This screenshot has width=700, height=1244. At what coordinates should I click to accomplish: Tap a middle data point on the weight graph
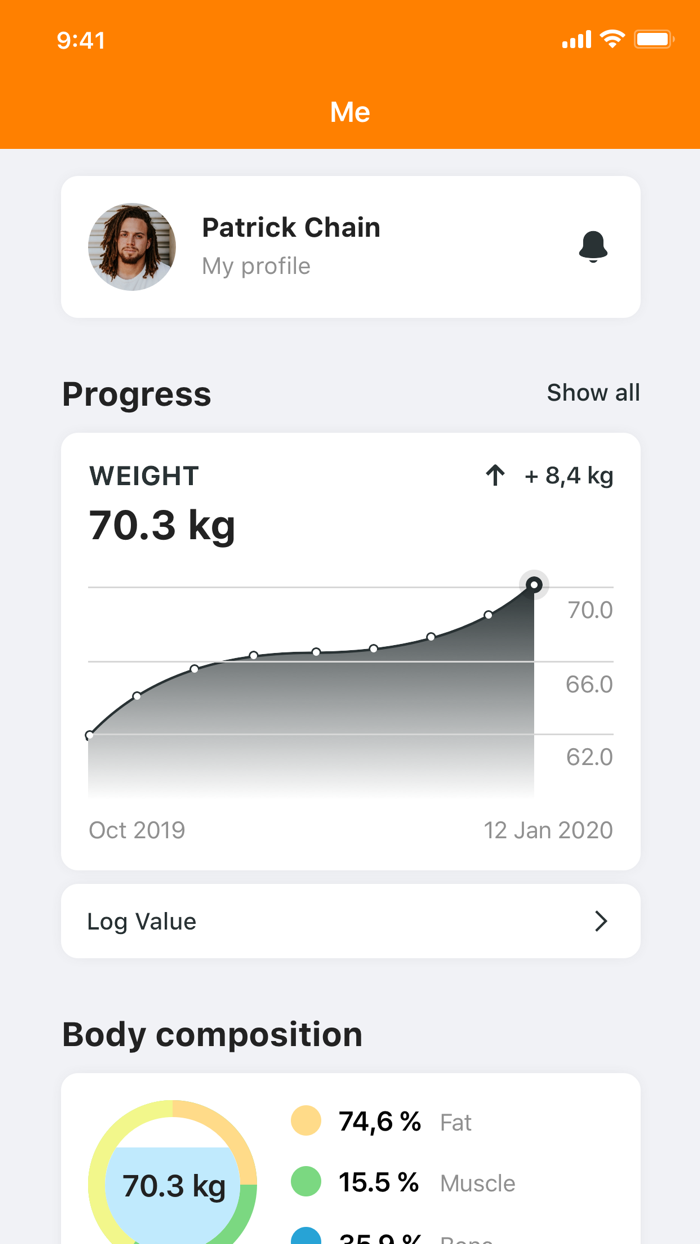tap(316, 651)
